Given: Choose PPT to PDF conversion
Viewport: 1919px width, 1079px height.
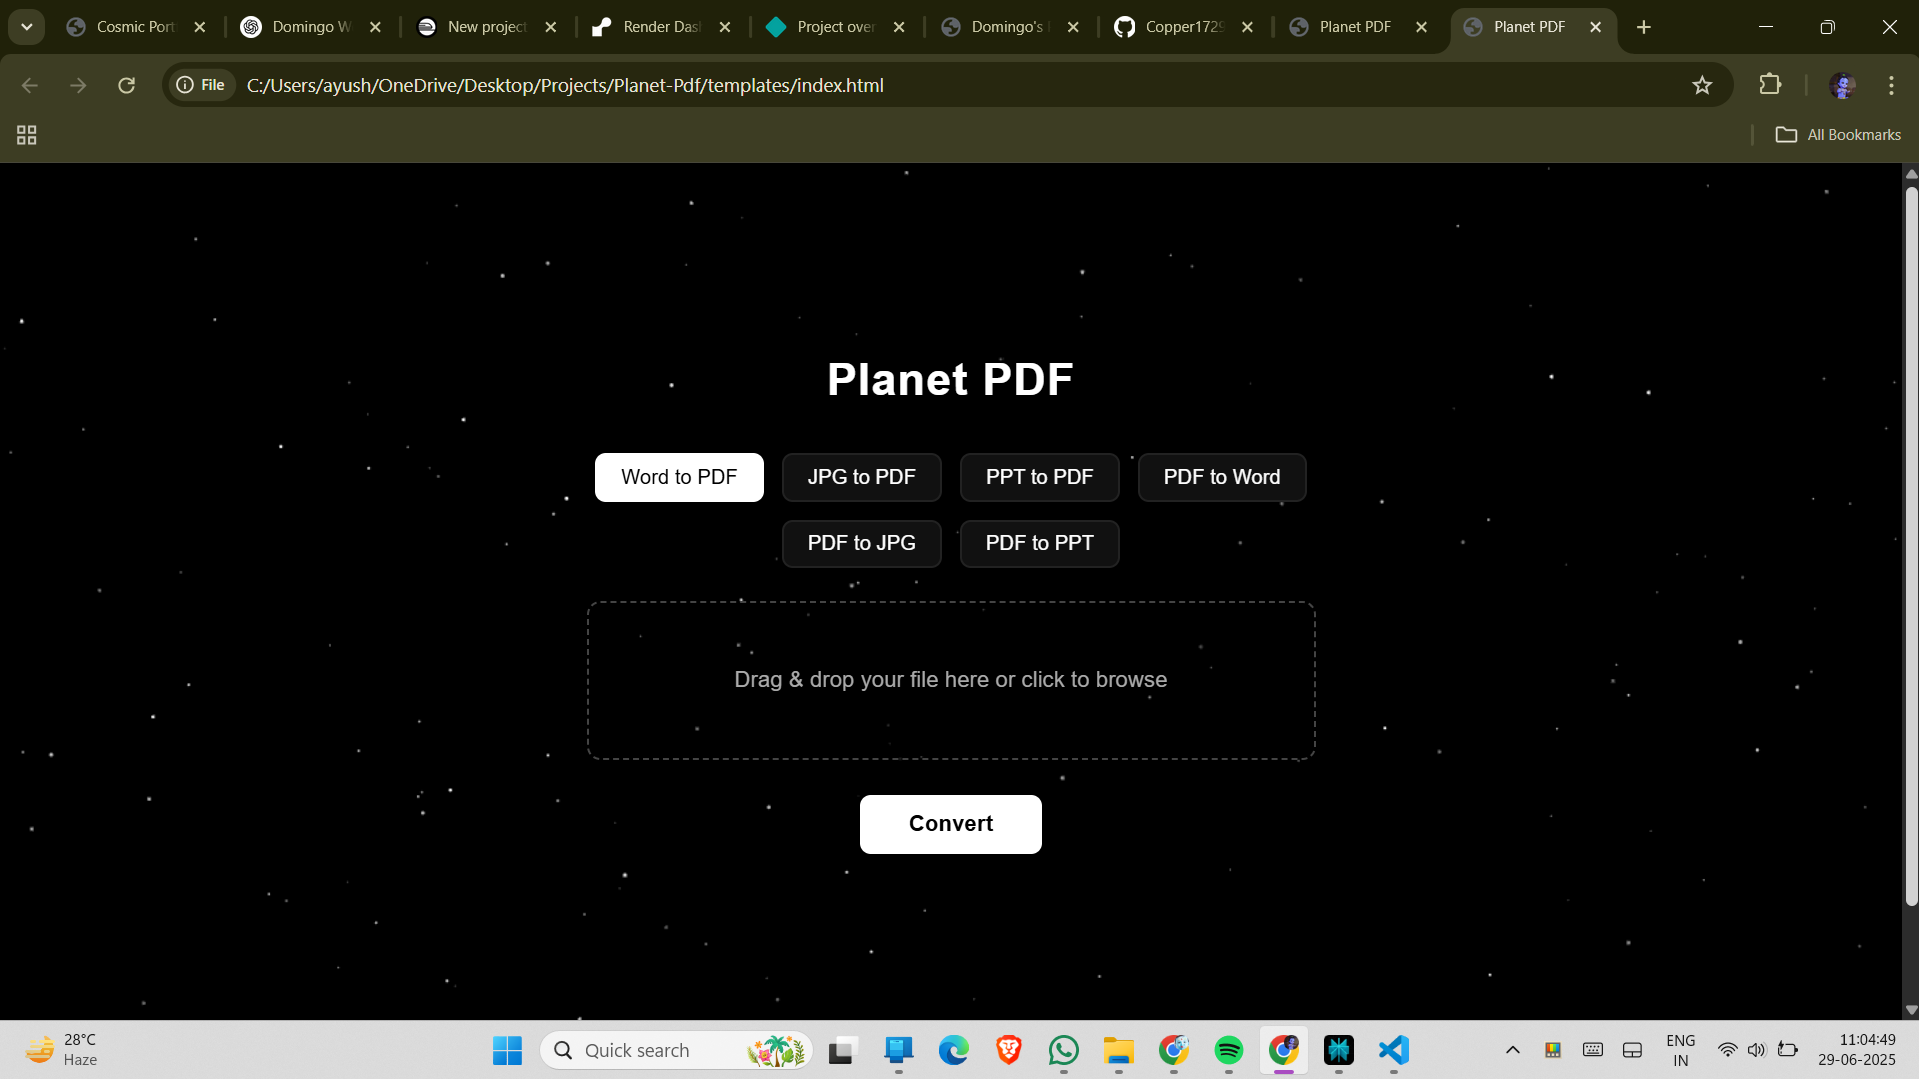Looking at the screenshot, I should click(x=1039, y=477).
